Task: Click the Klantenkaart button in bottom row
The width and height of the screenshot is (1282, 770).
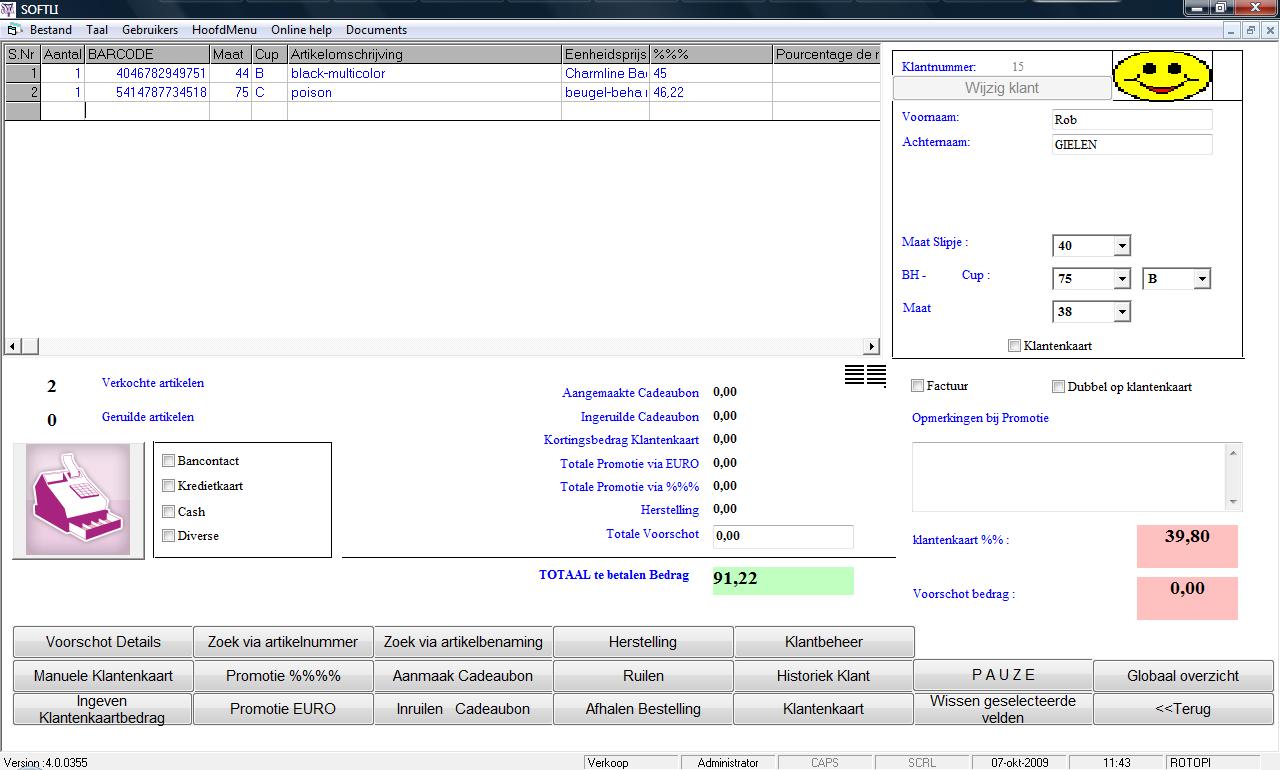Action: pyautogui.click(x=824, y=709)
